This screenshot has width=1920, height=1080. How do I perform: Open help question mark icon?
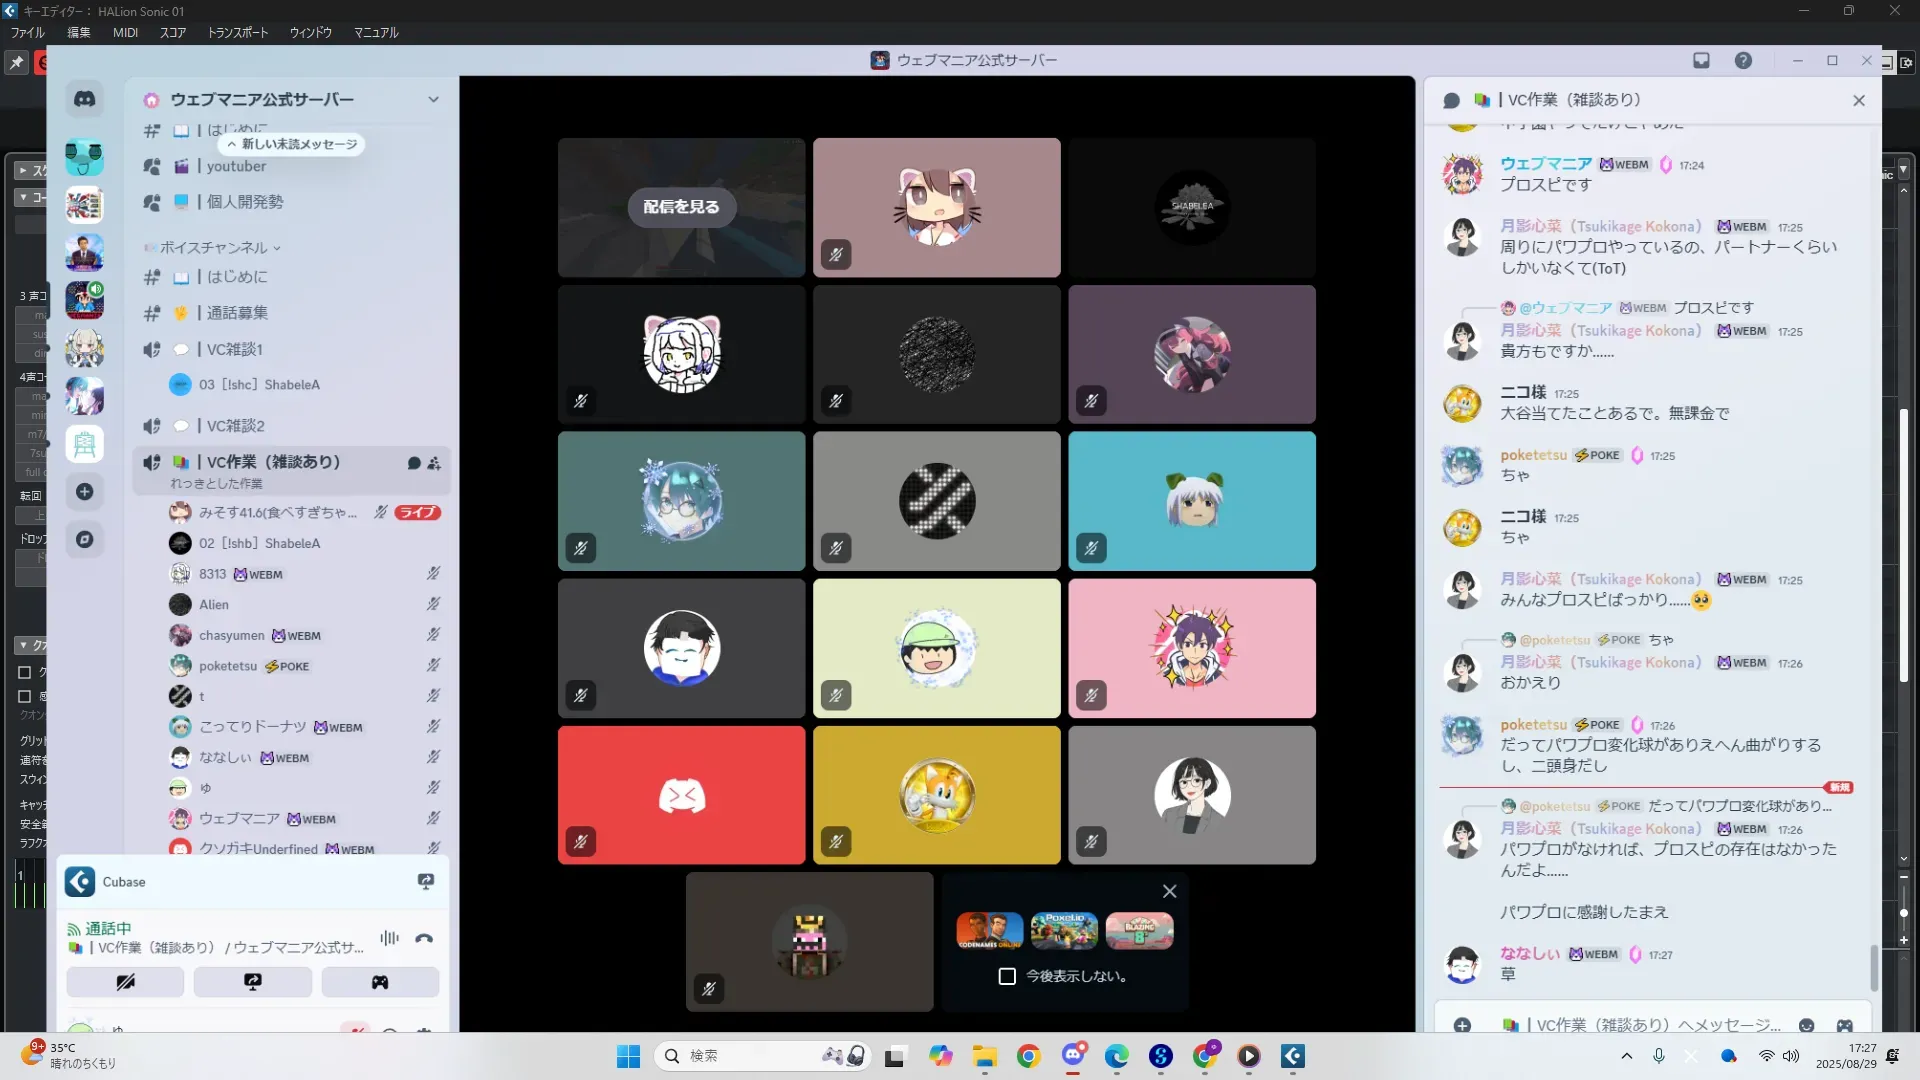(1743, 60)
